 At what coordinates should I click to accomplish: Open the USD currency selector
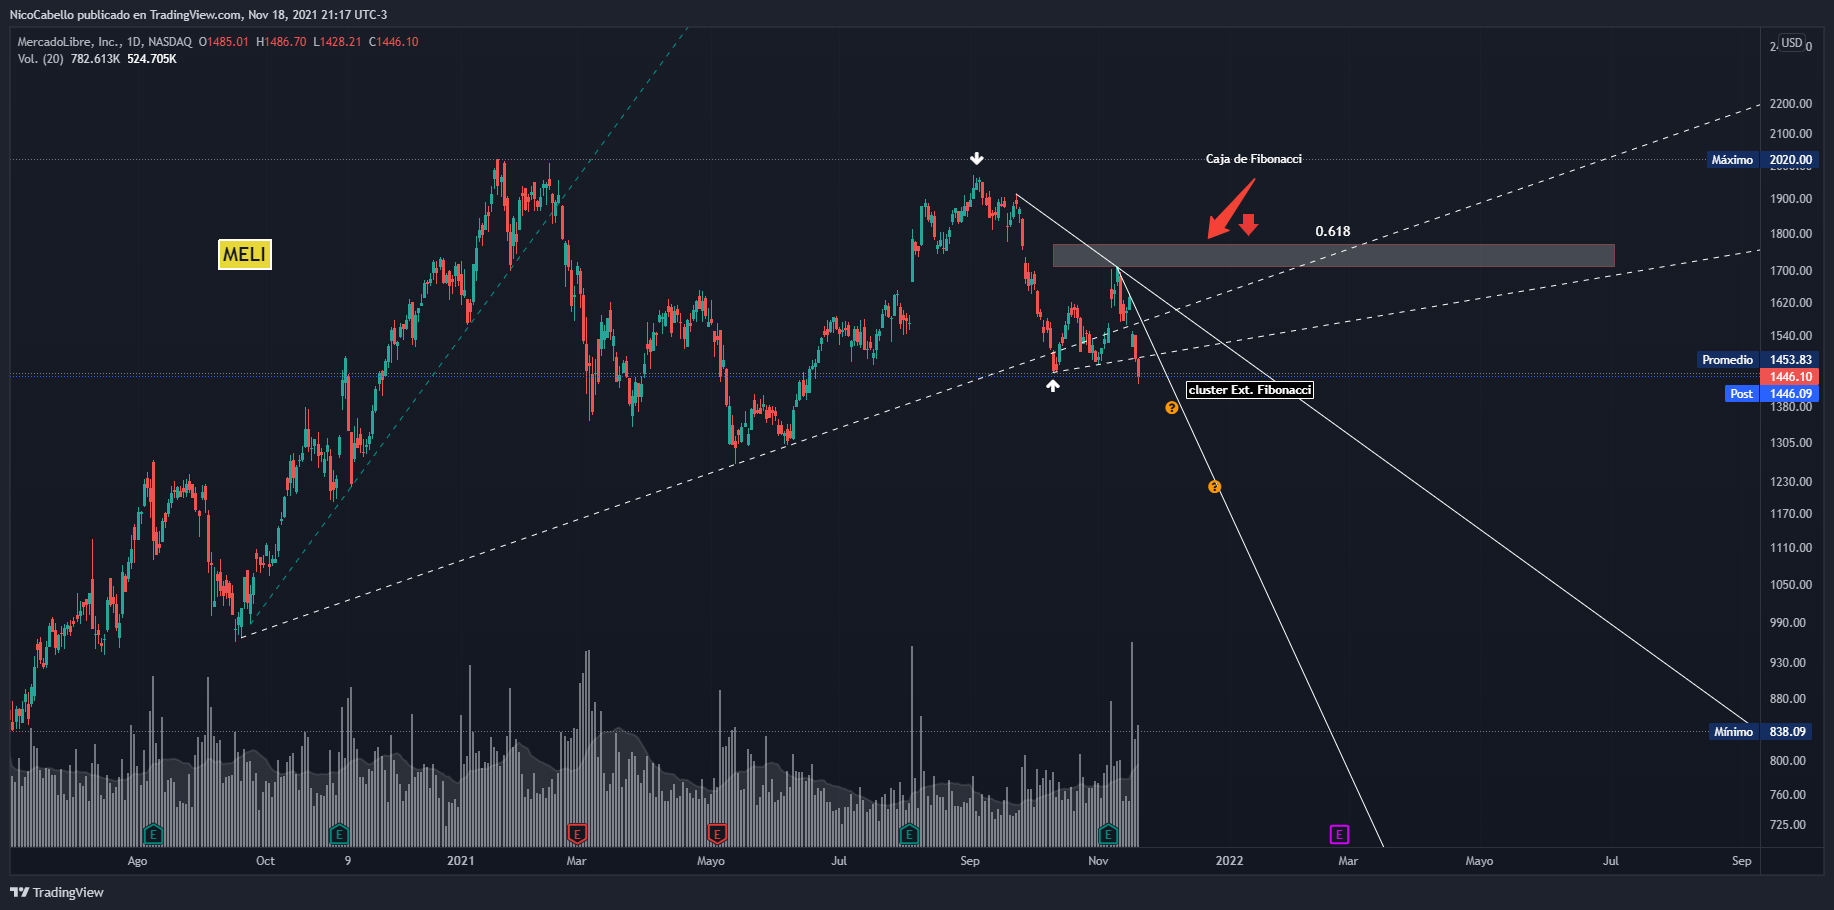[1791, 43]
